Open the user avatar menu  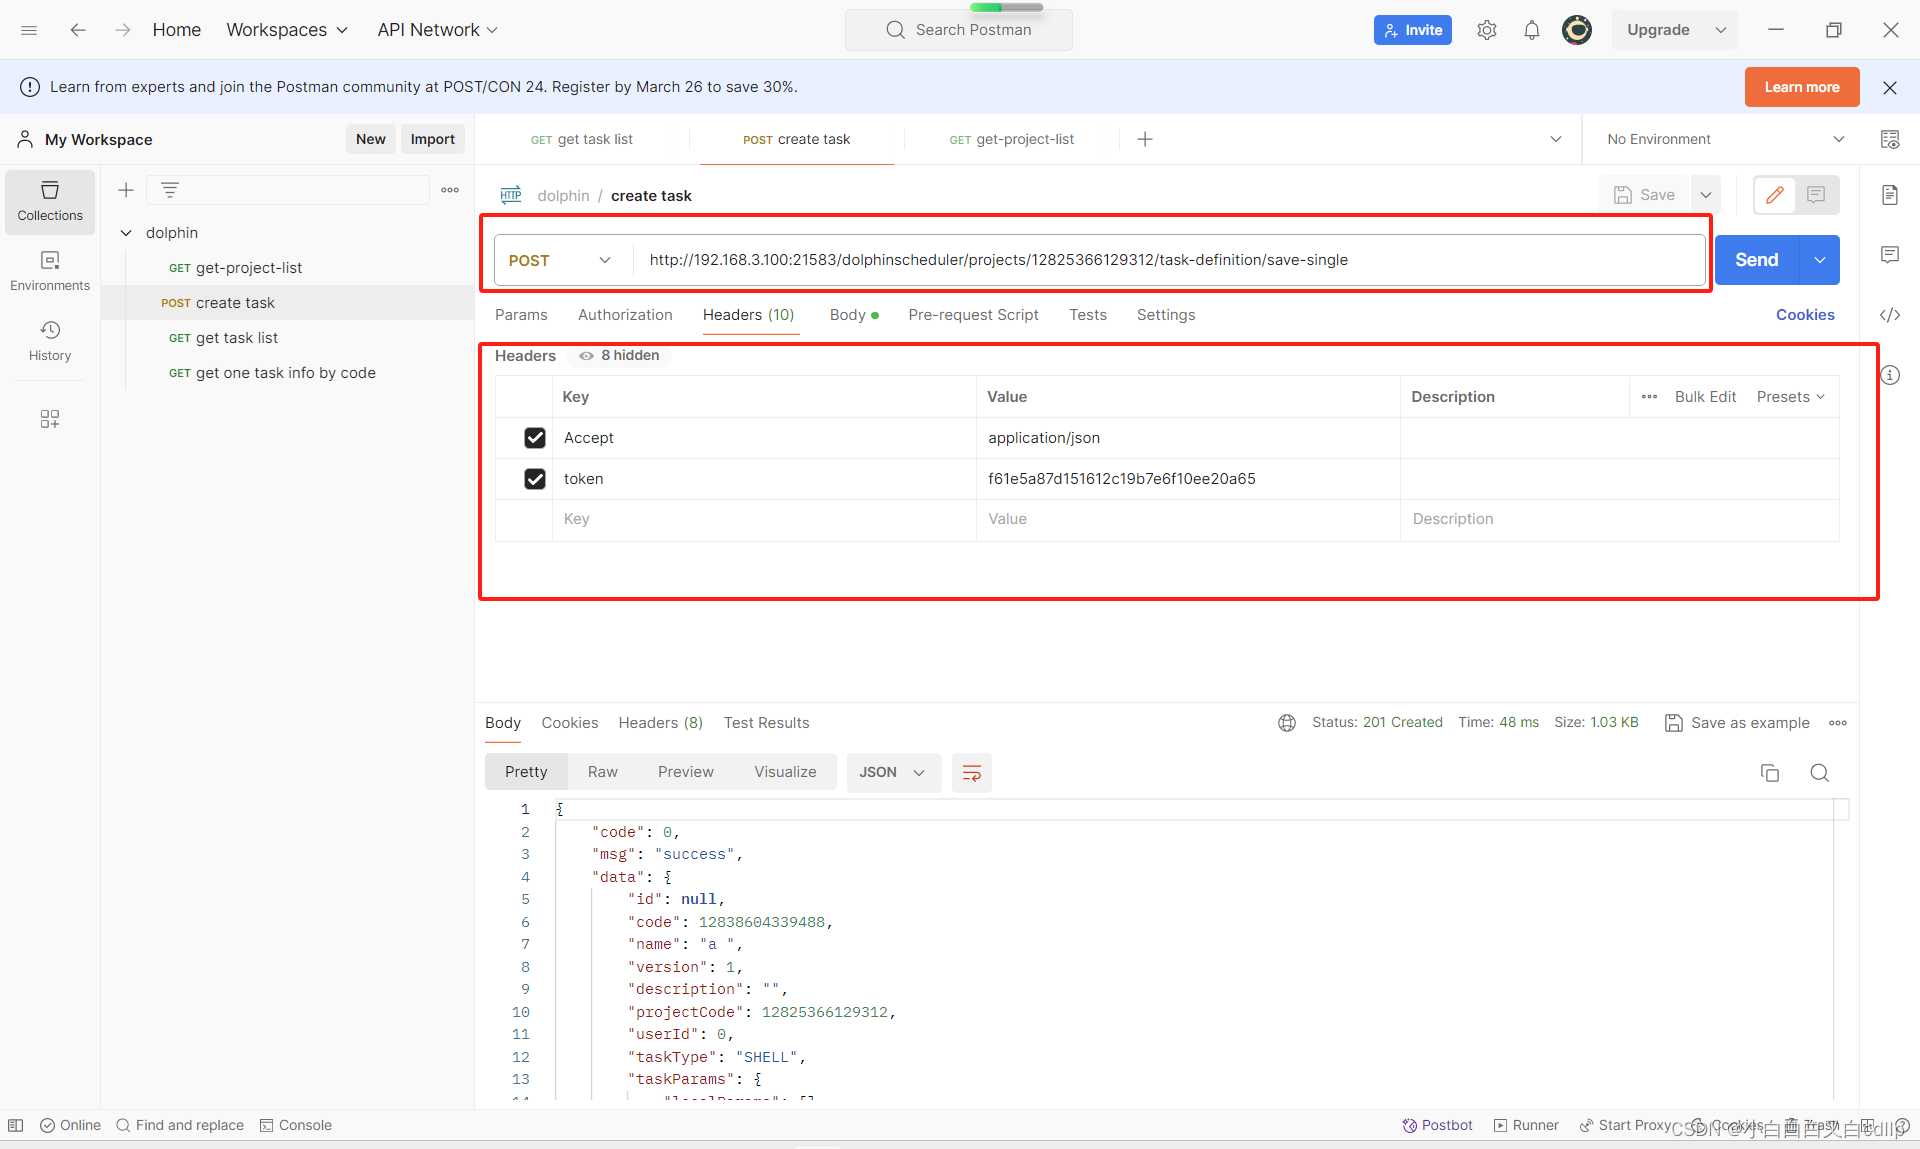pyautogui.click(x=1577, y=30)
